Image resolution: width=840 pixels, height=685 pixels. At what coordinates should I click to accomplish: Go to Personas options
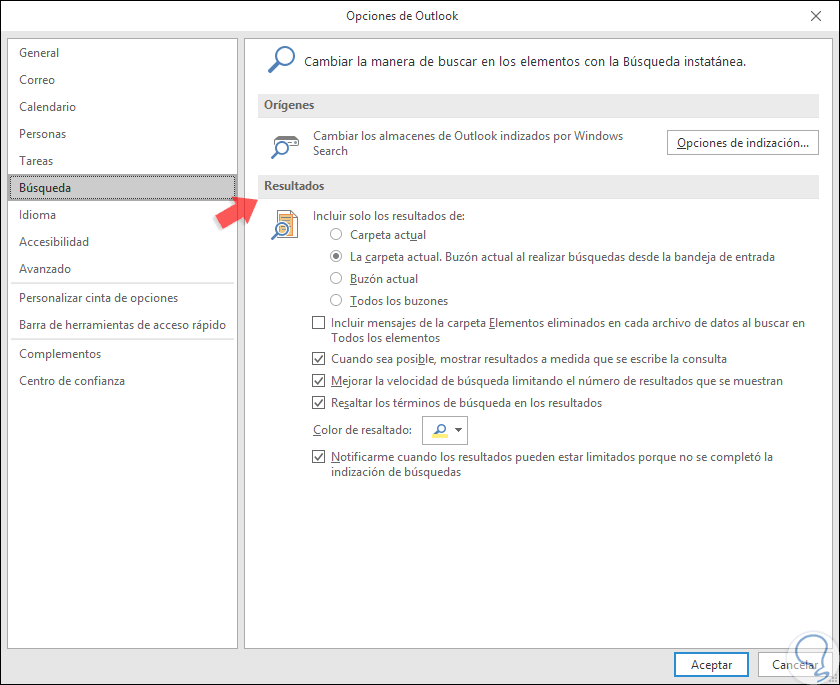[122, 134]
